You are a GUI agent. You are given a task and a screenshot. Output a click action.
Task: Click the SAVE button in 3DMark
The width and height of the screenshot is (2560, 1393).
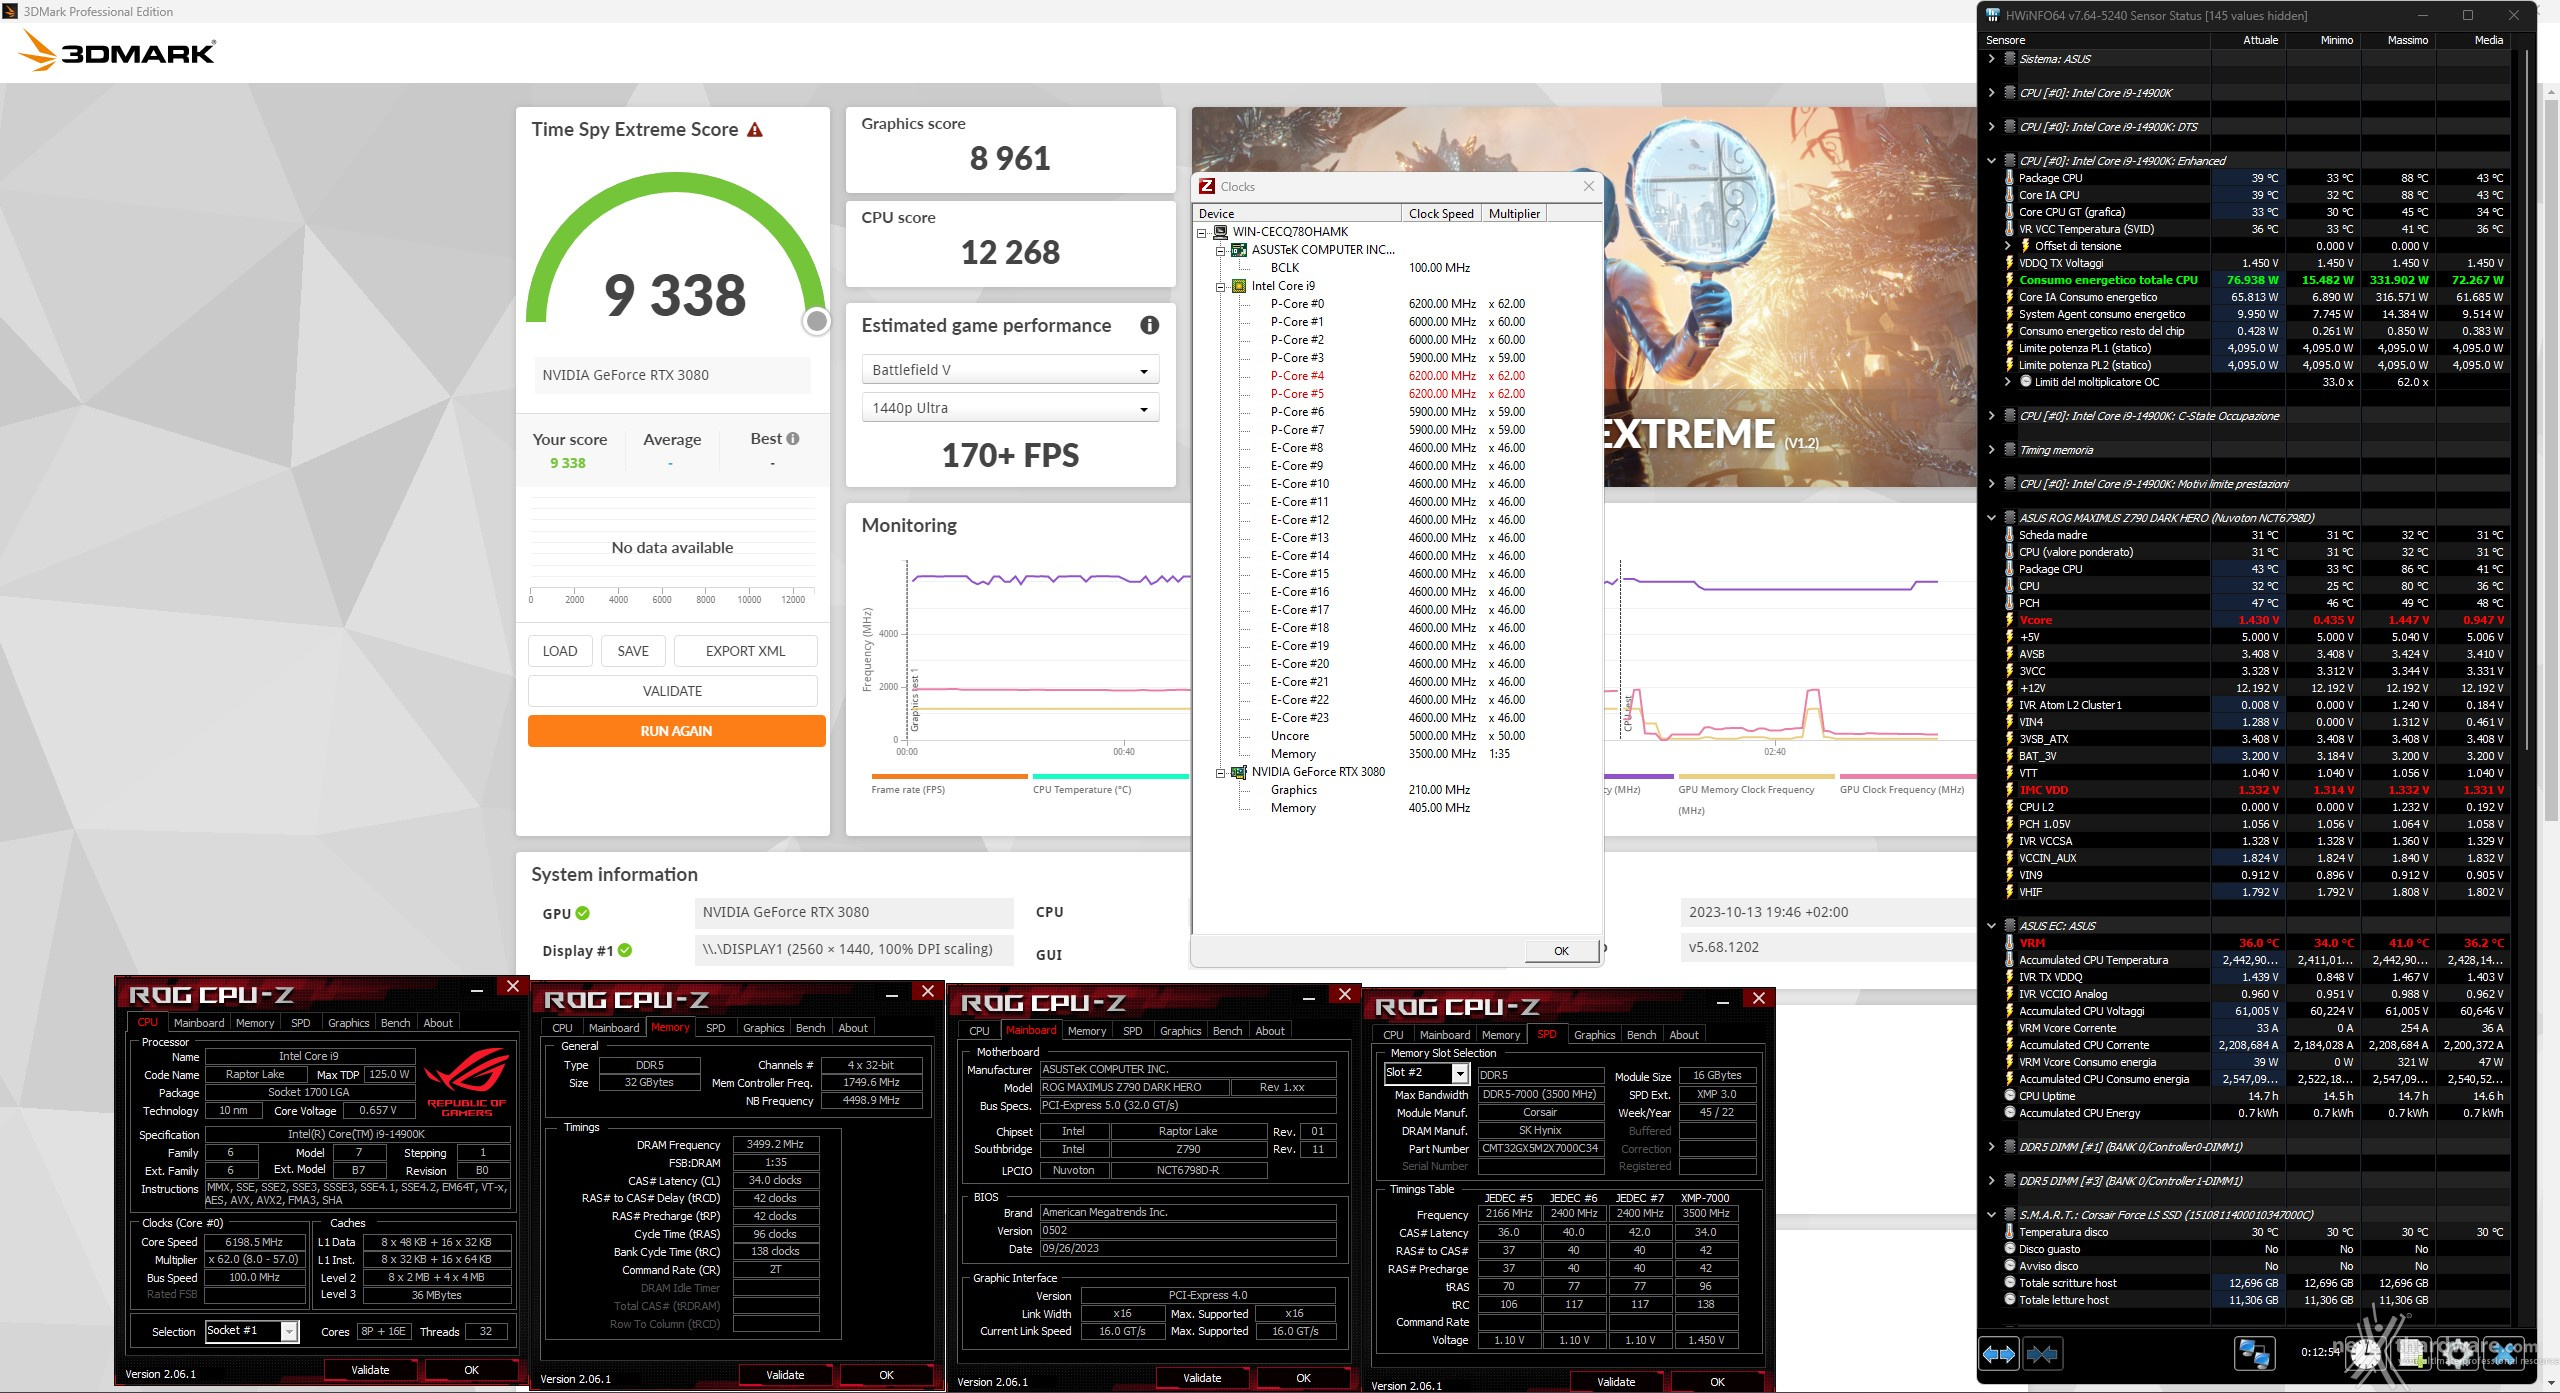click(633, 651)
